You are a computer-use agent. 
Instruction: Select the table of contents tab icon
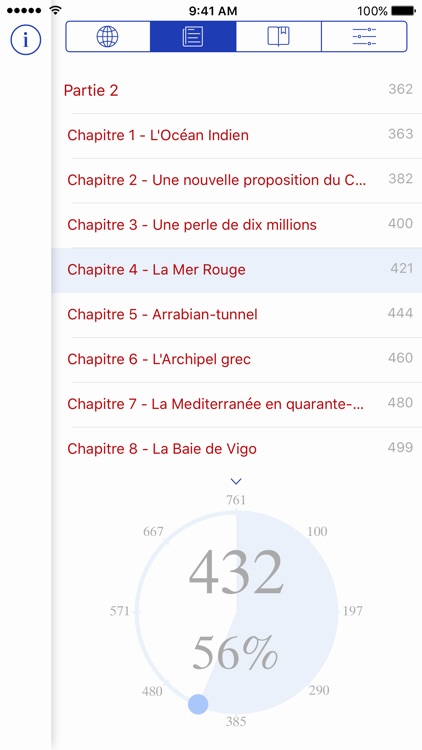tap(193, 36)
